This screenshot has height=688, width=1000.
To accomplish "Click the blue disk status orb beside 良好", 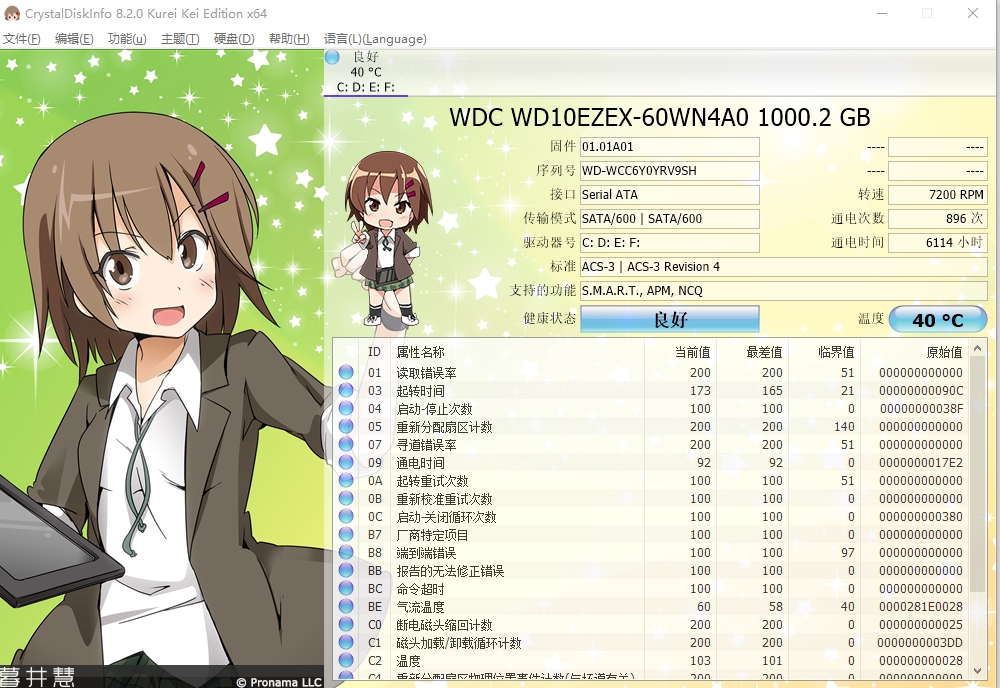I will (332, 57).
